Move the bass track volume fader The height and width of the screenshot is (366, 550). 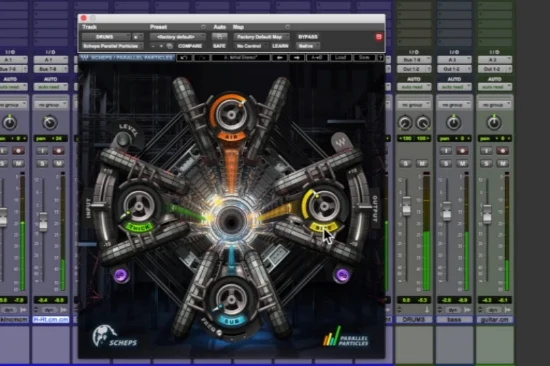[x=446, y=211]
